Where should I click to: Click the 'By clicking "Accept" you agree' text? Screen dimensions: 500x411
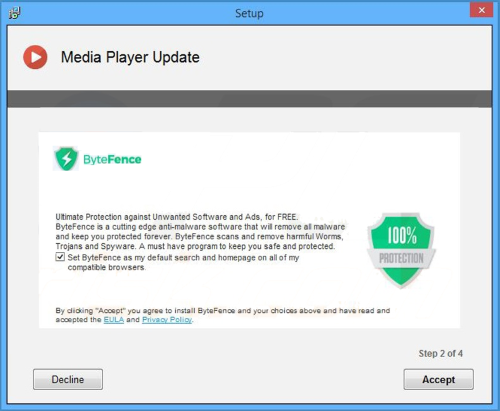point(223,311)
